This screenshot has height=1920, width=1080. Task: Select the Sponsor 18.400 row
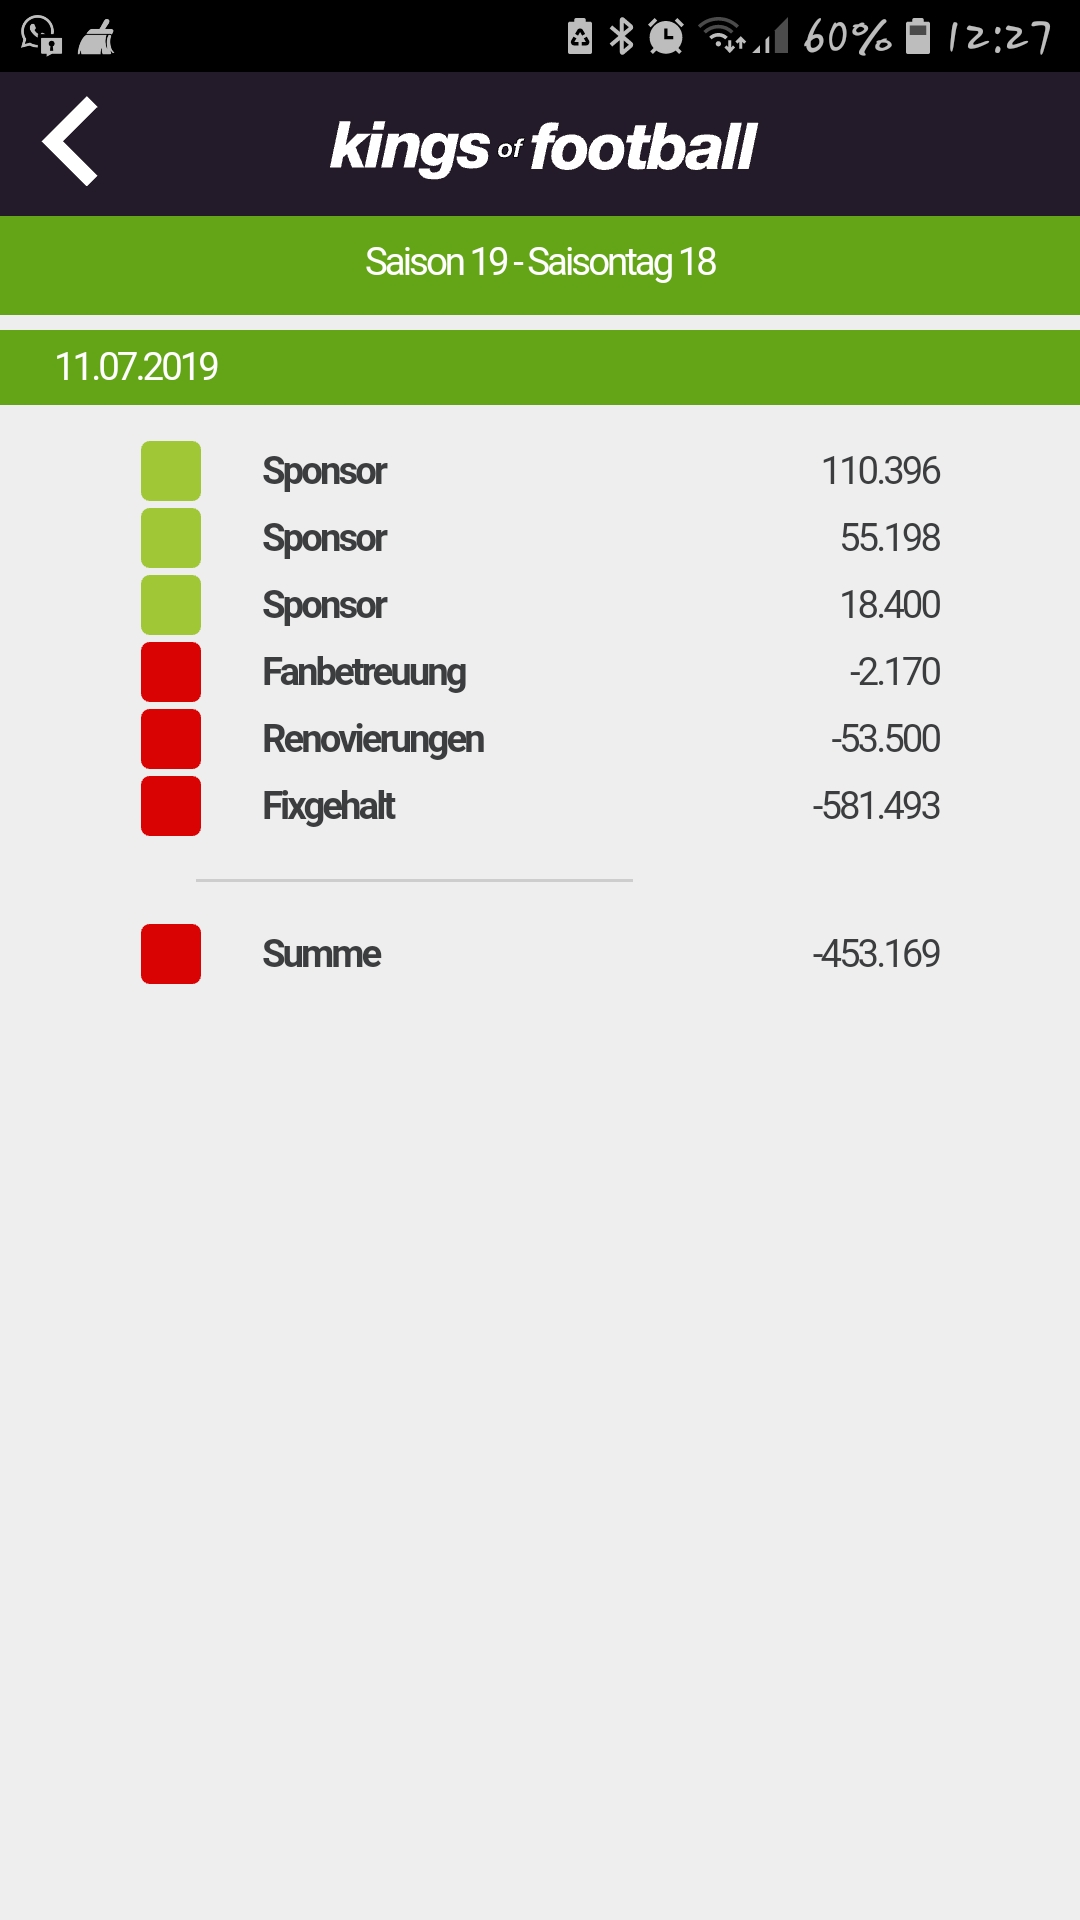point(540,605)
